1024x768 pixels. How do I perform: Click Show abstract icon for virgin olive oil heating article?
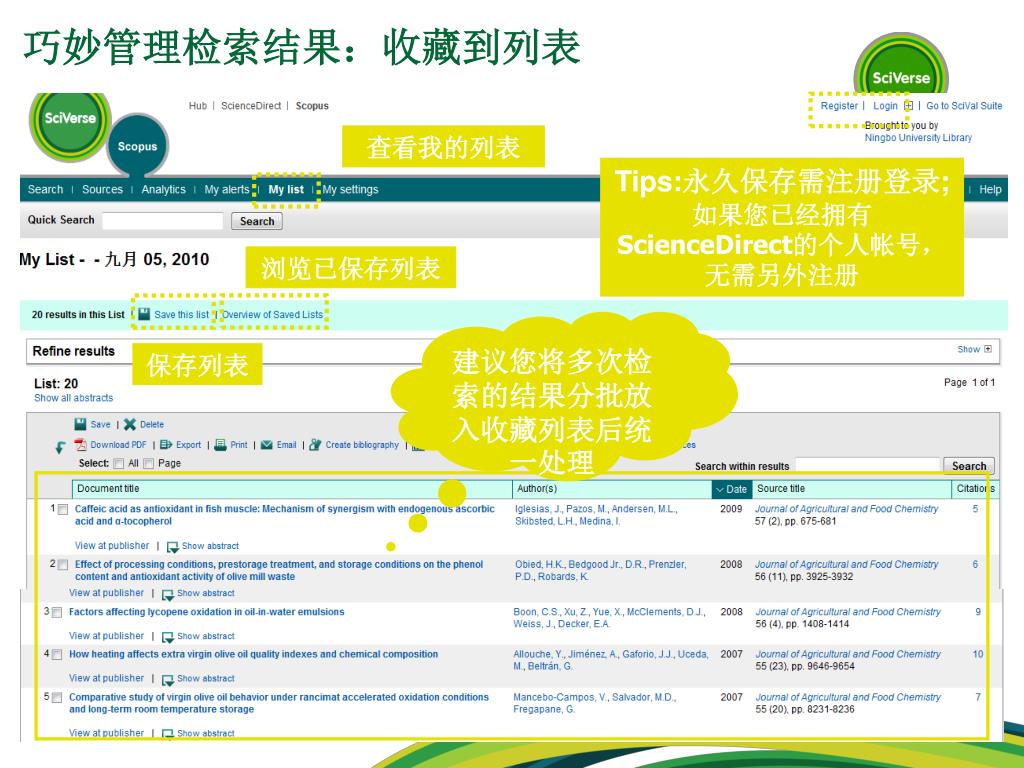click(x=168, y=679)
